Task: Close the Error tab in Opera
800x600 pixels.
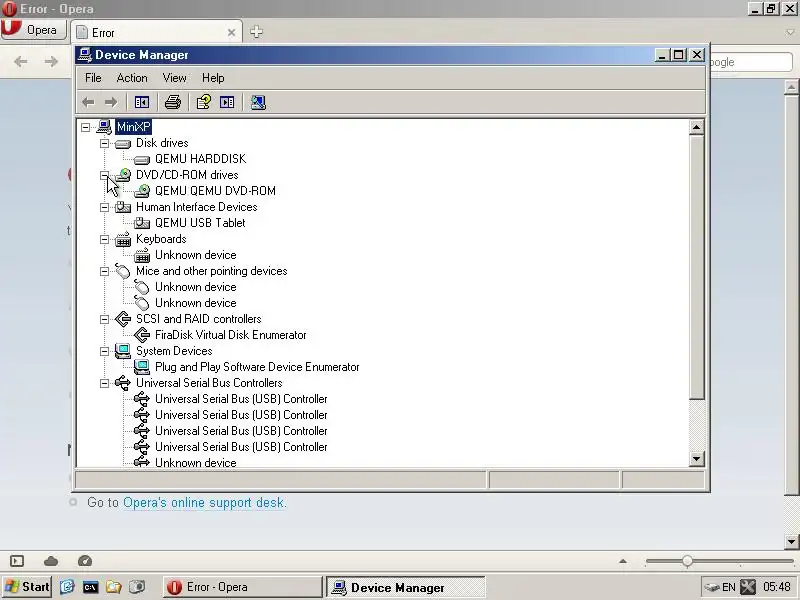Action: coord(231,33)
